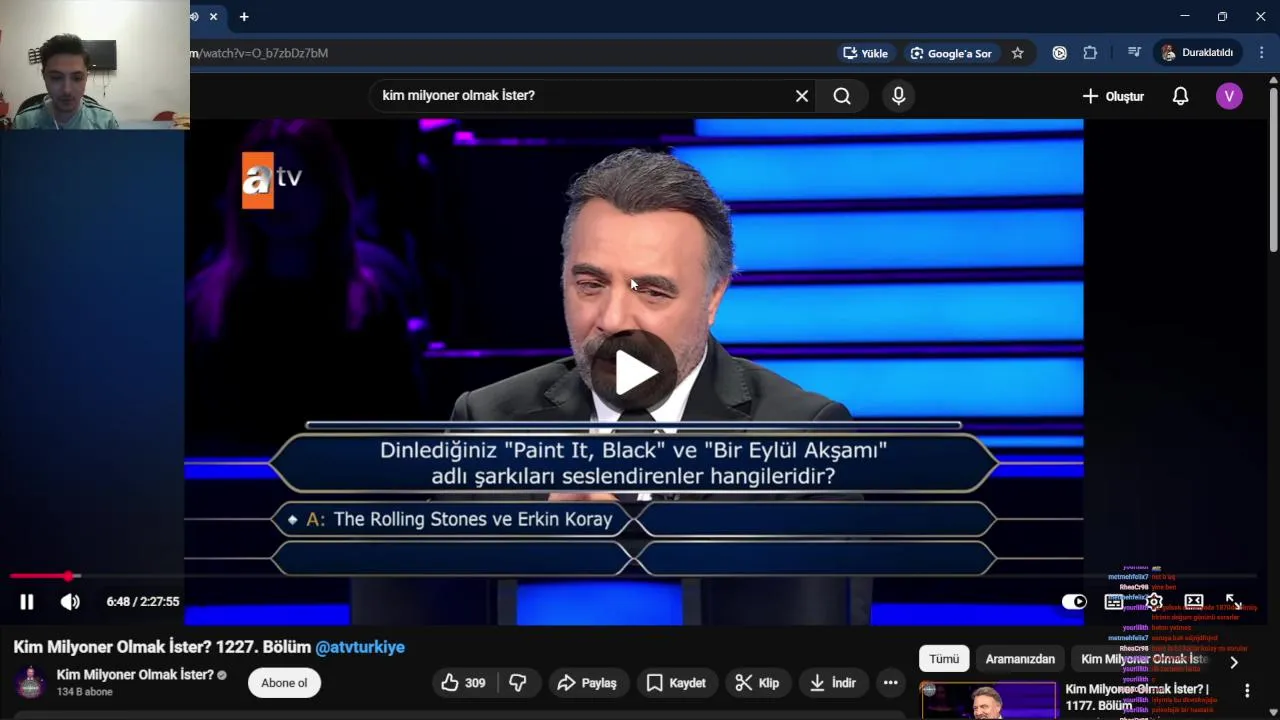Close the current browser tab

(213, 17)
